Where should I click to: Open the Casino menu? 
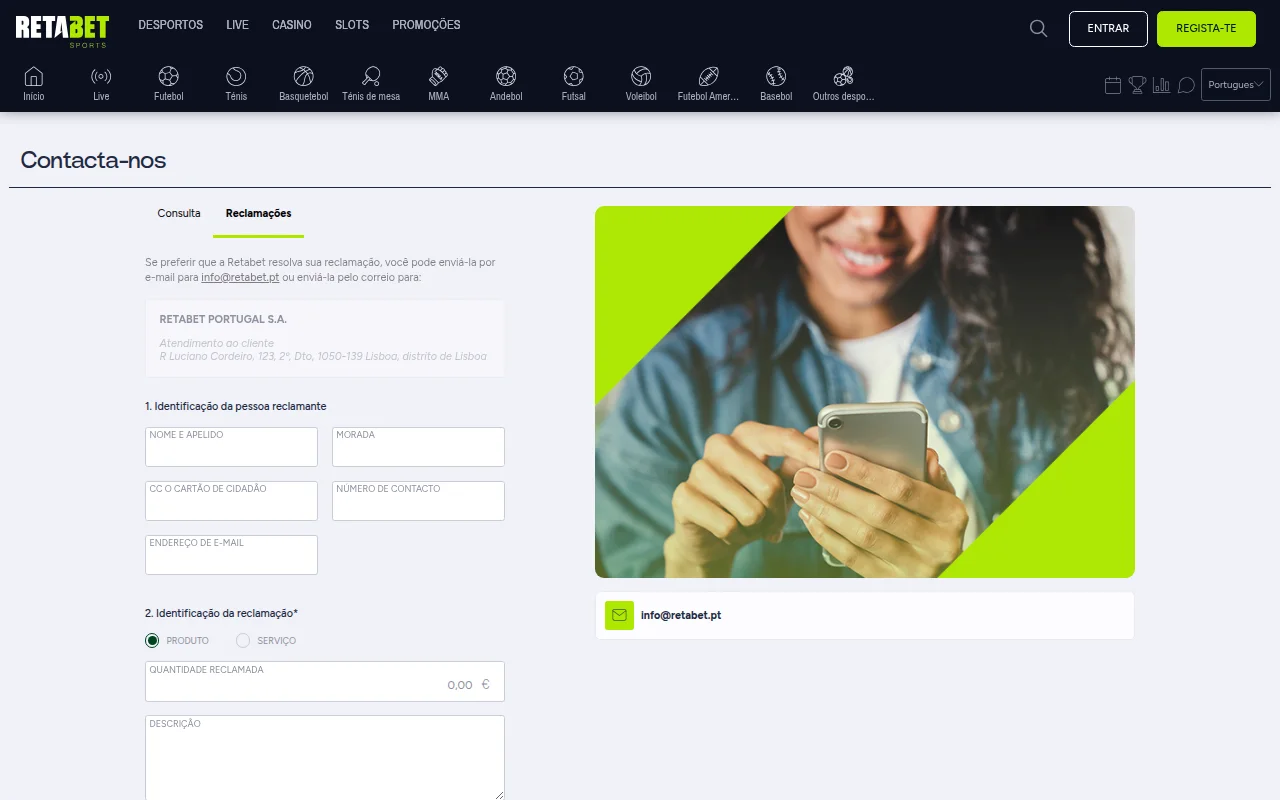[292, 25]
